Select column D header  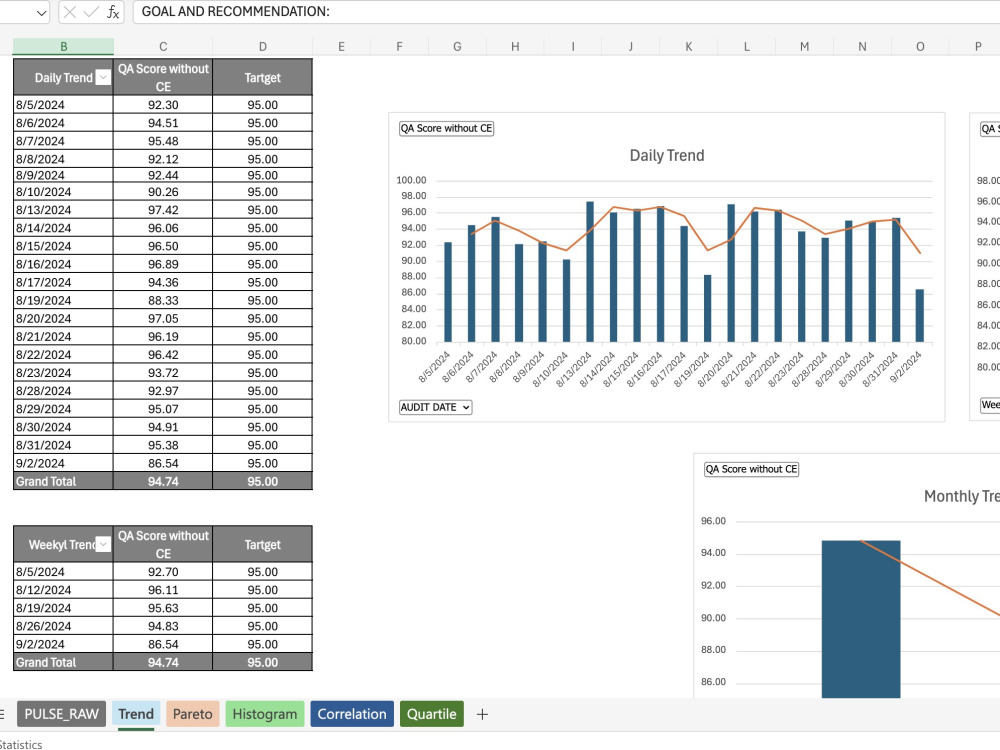(x=263, y=47)
